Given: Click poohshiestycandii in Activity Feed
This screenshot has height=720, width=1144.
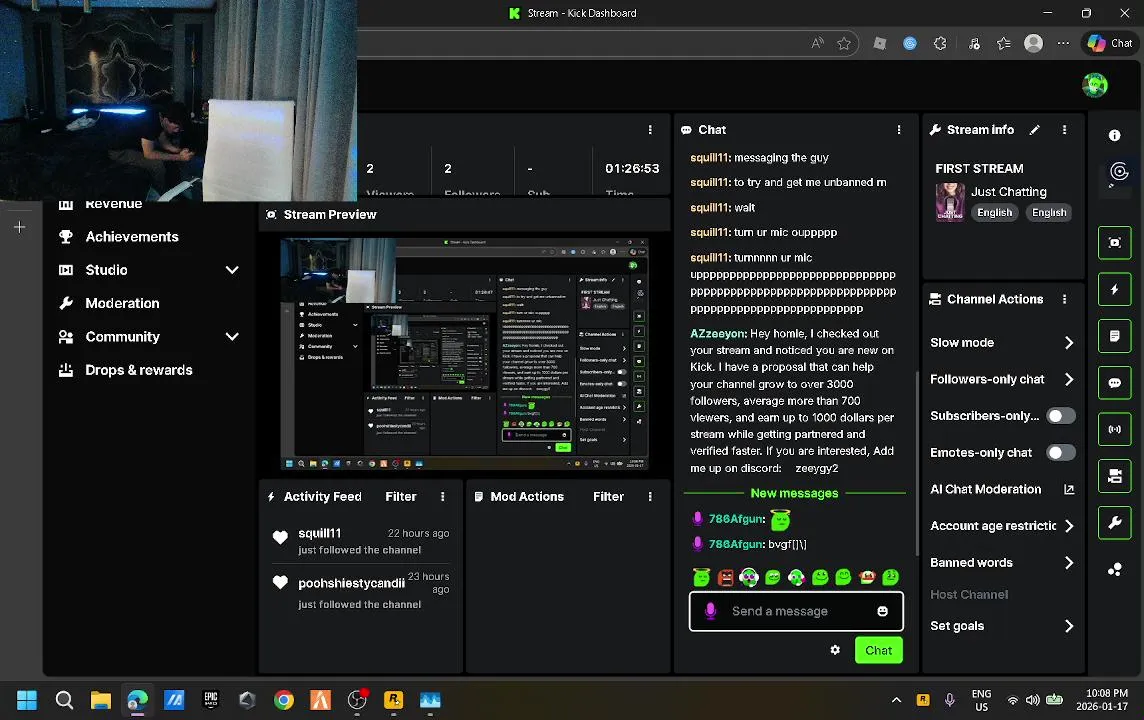Looking at the screenshot, I should 351,584.
